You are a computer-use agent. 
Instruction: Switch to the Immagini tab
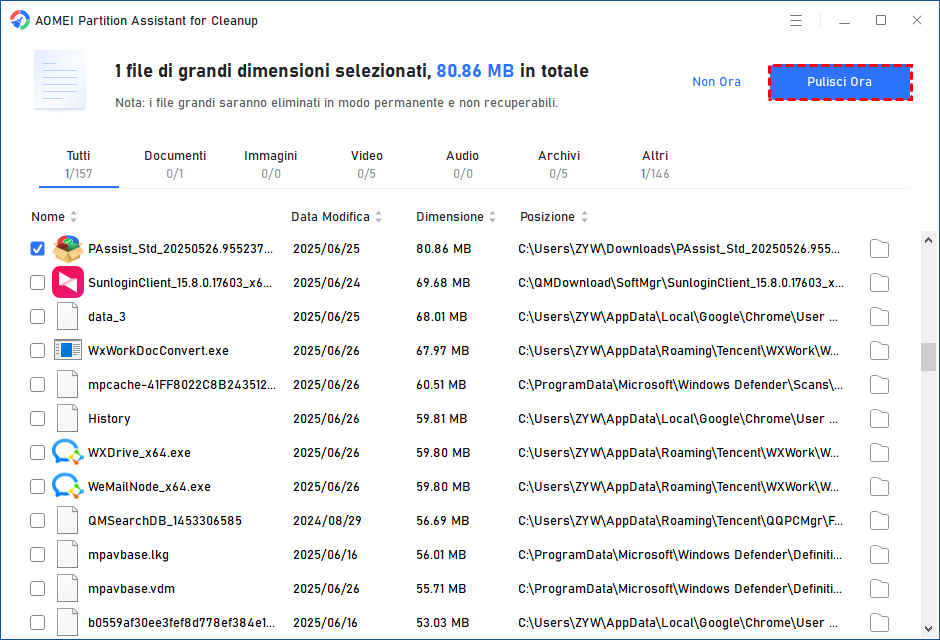click(x=270, y=165)
